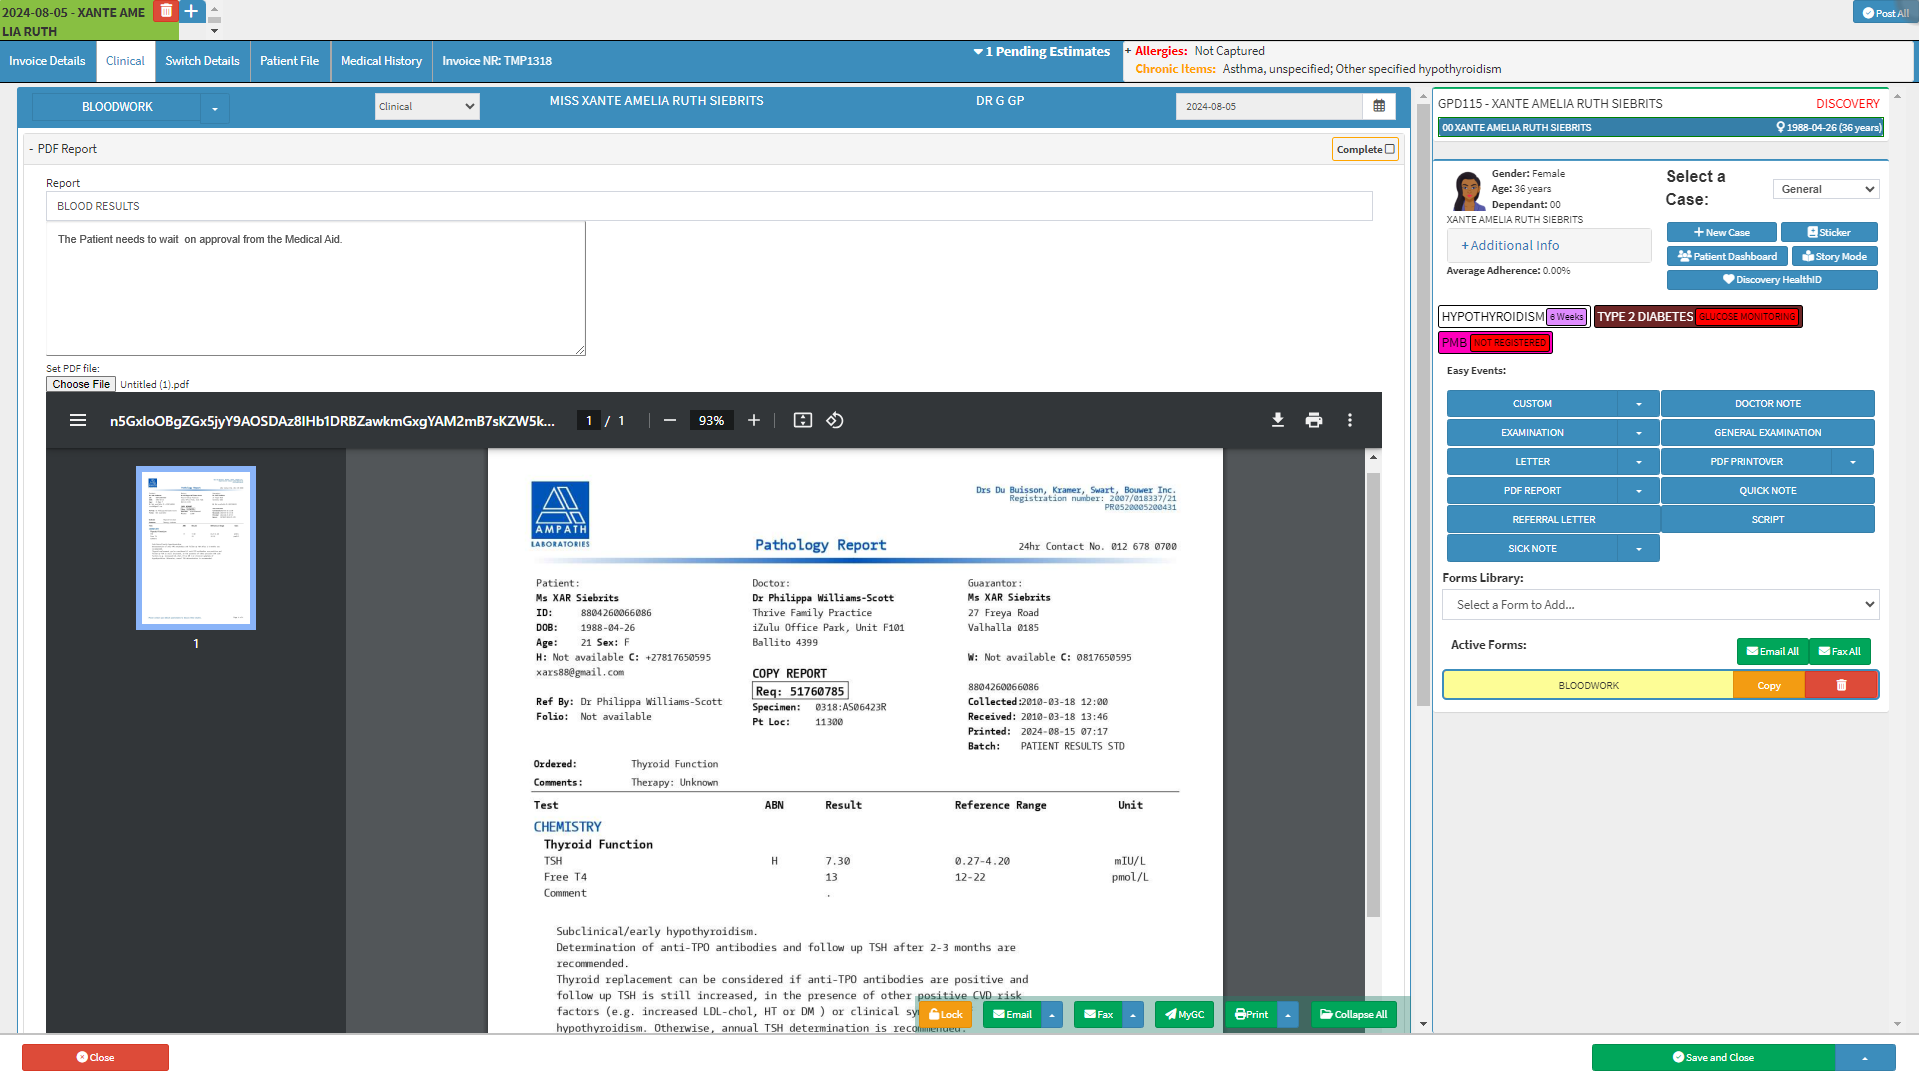Click Choose File for the PDF

tap(81, 385)
